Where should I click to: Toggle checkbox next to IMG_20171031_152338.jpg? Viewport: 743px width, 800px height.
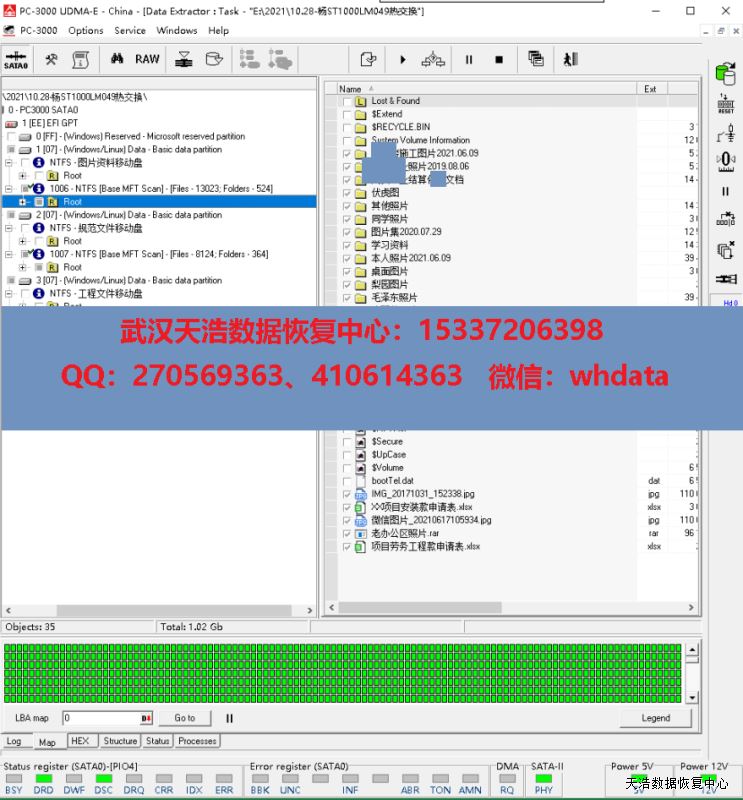pyautogui.click(x=347, y=494)
